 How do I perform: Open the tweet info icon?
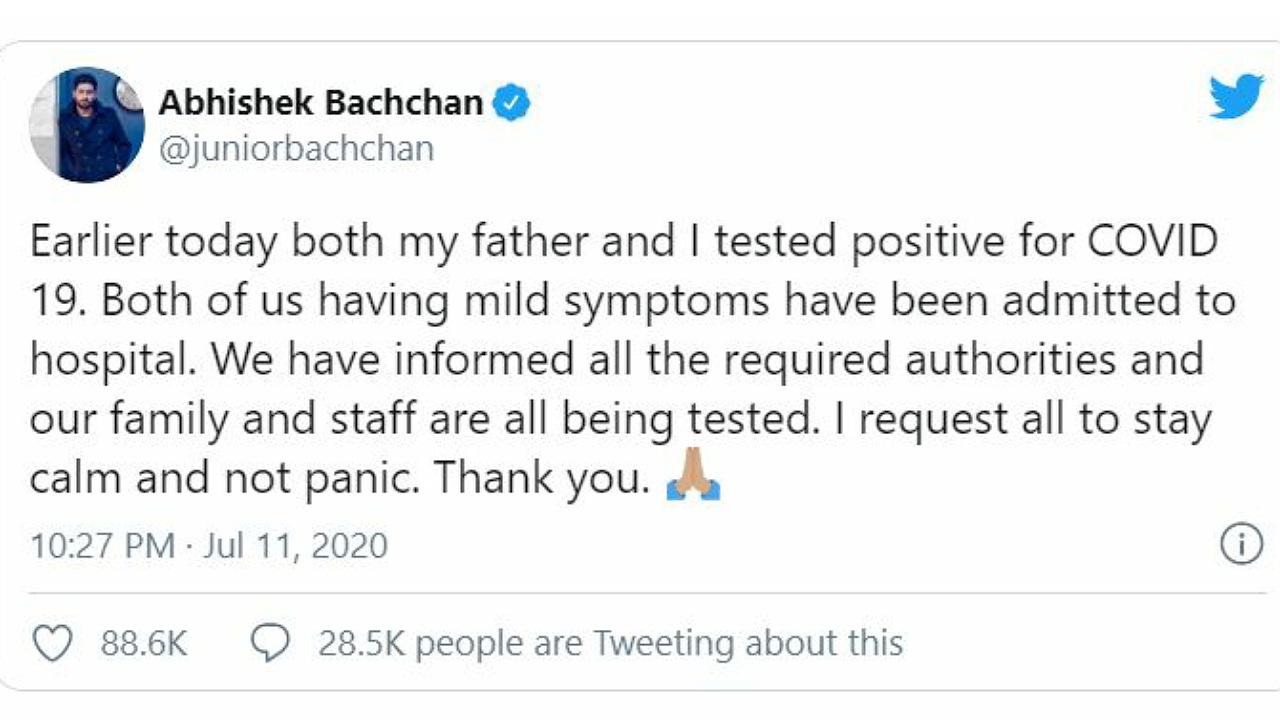1241,545
